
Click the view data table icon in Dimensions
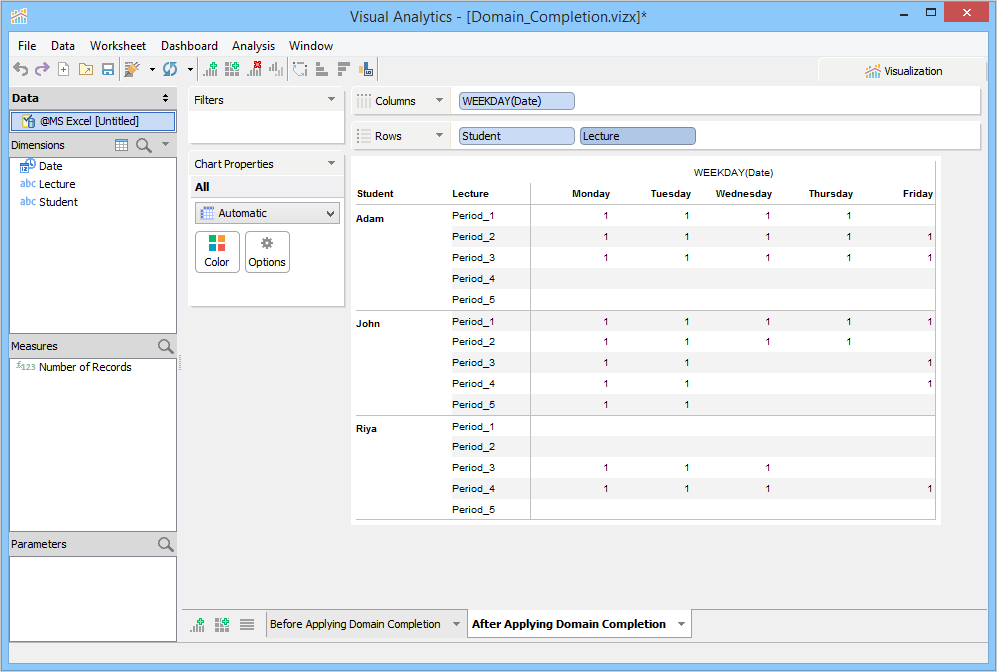tap(121, 145)
